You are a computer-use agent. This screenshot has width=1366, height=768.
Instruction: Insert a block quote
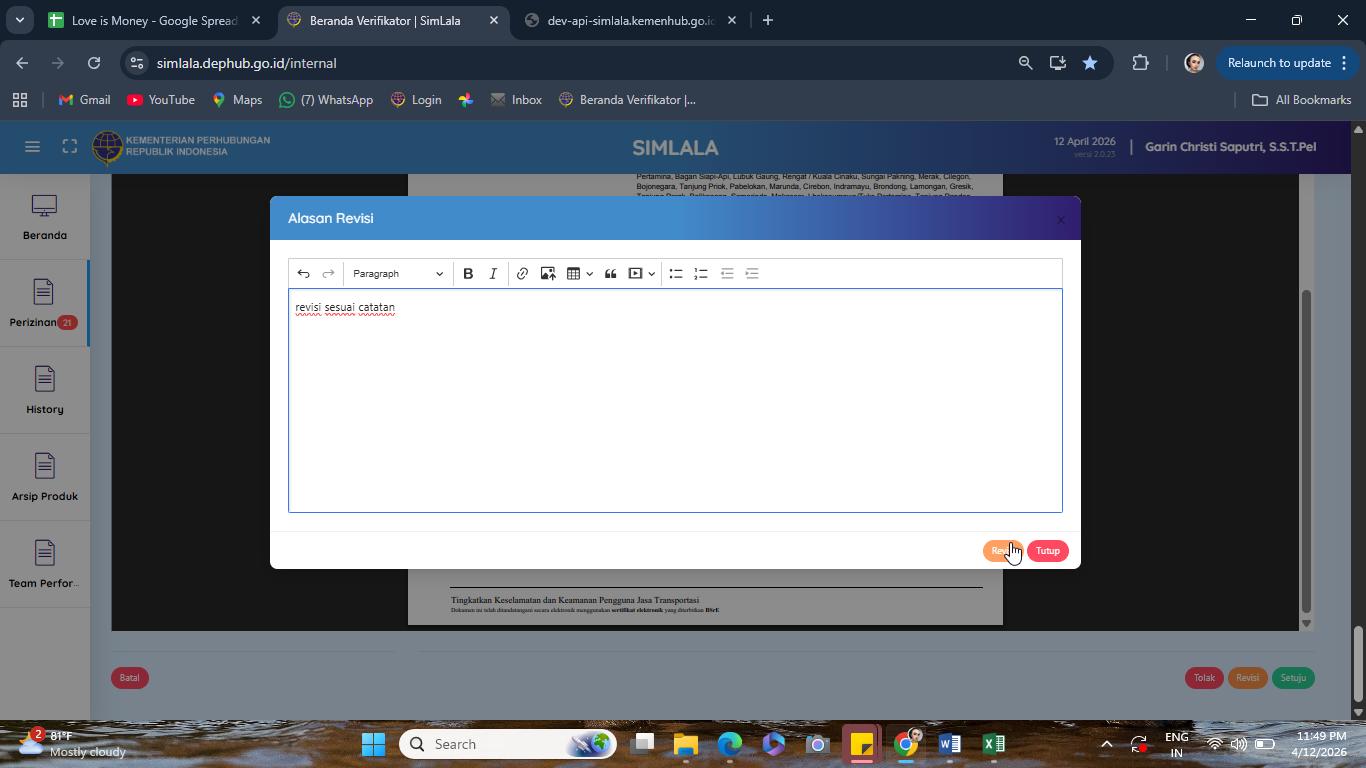click(610, 274)
